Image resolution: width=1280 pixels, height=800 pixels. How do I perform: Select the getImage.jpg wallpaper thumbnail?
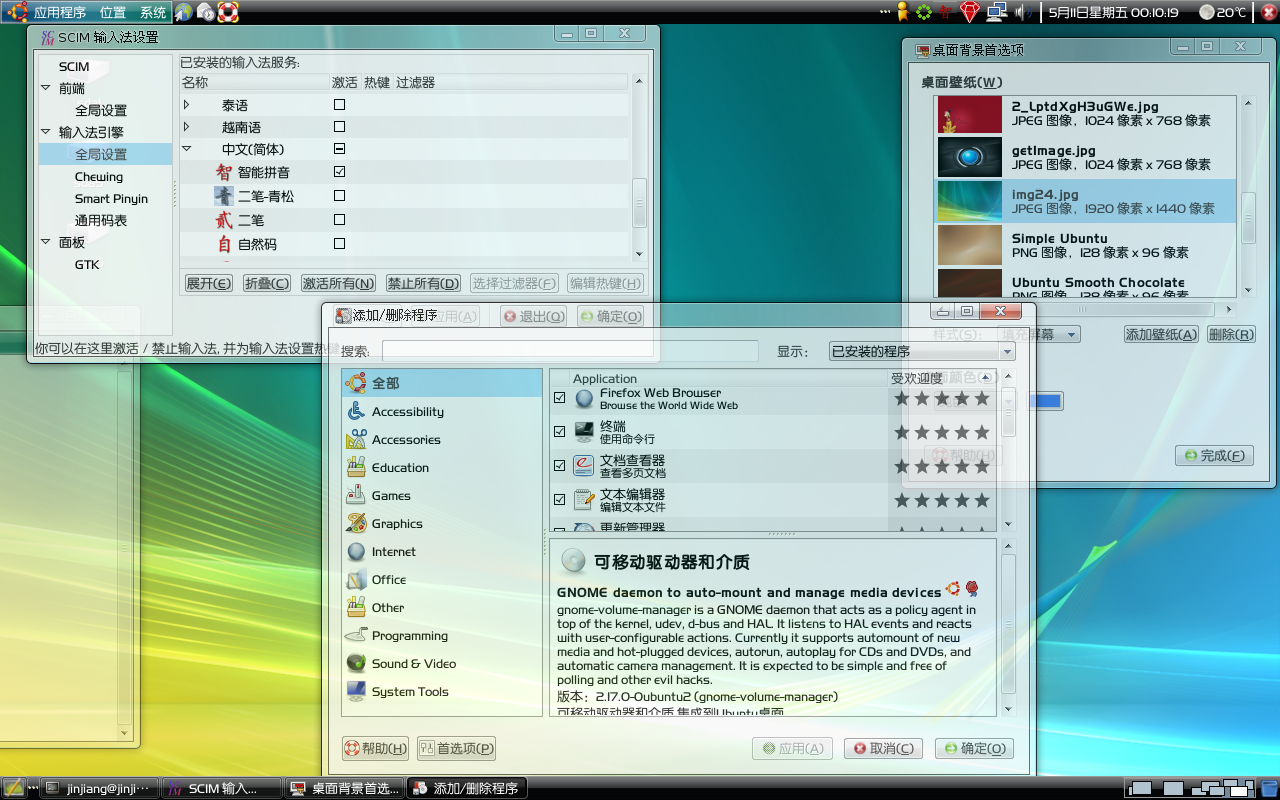point(969,157)
